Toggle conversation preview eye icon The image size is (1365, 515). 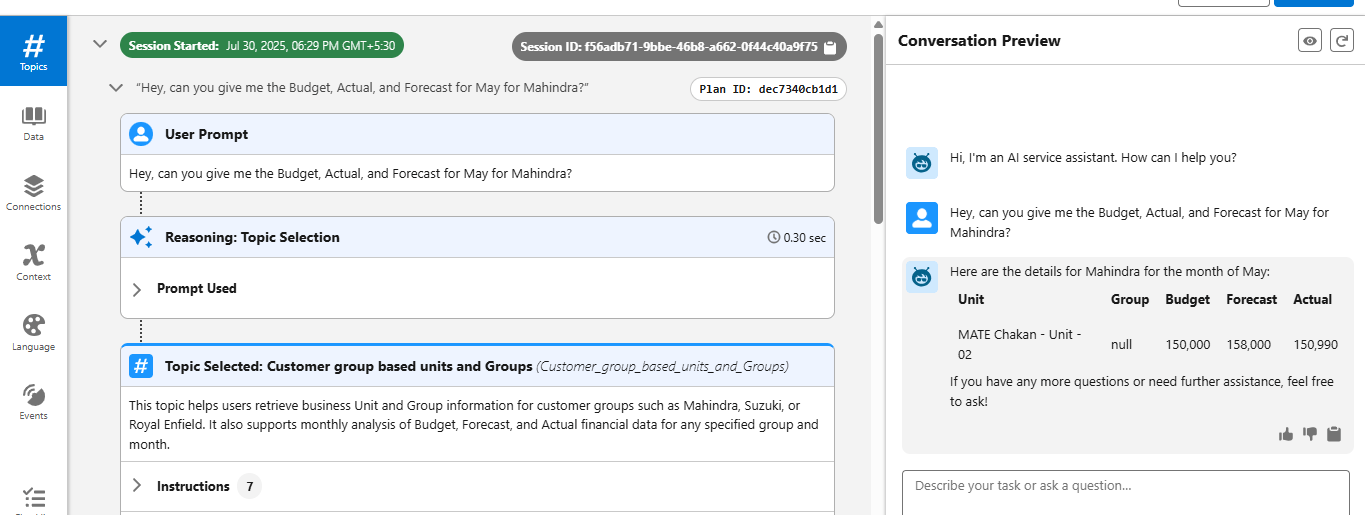[x=1309, y=41]
